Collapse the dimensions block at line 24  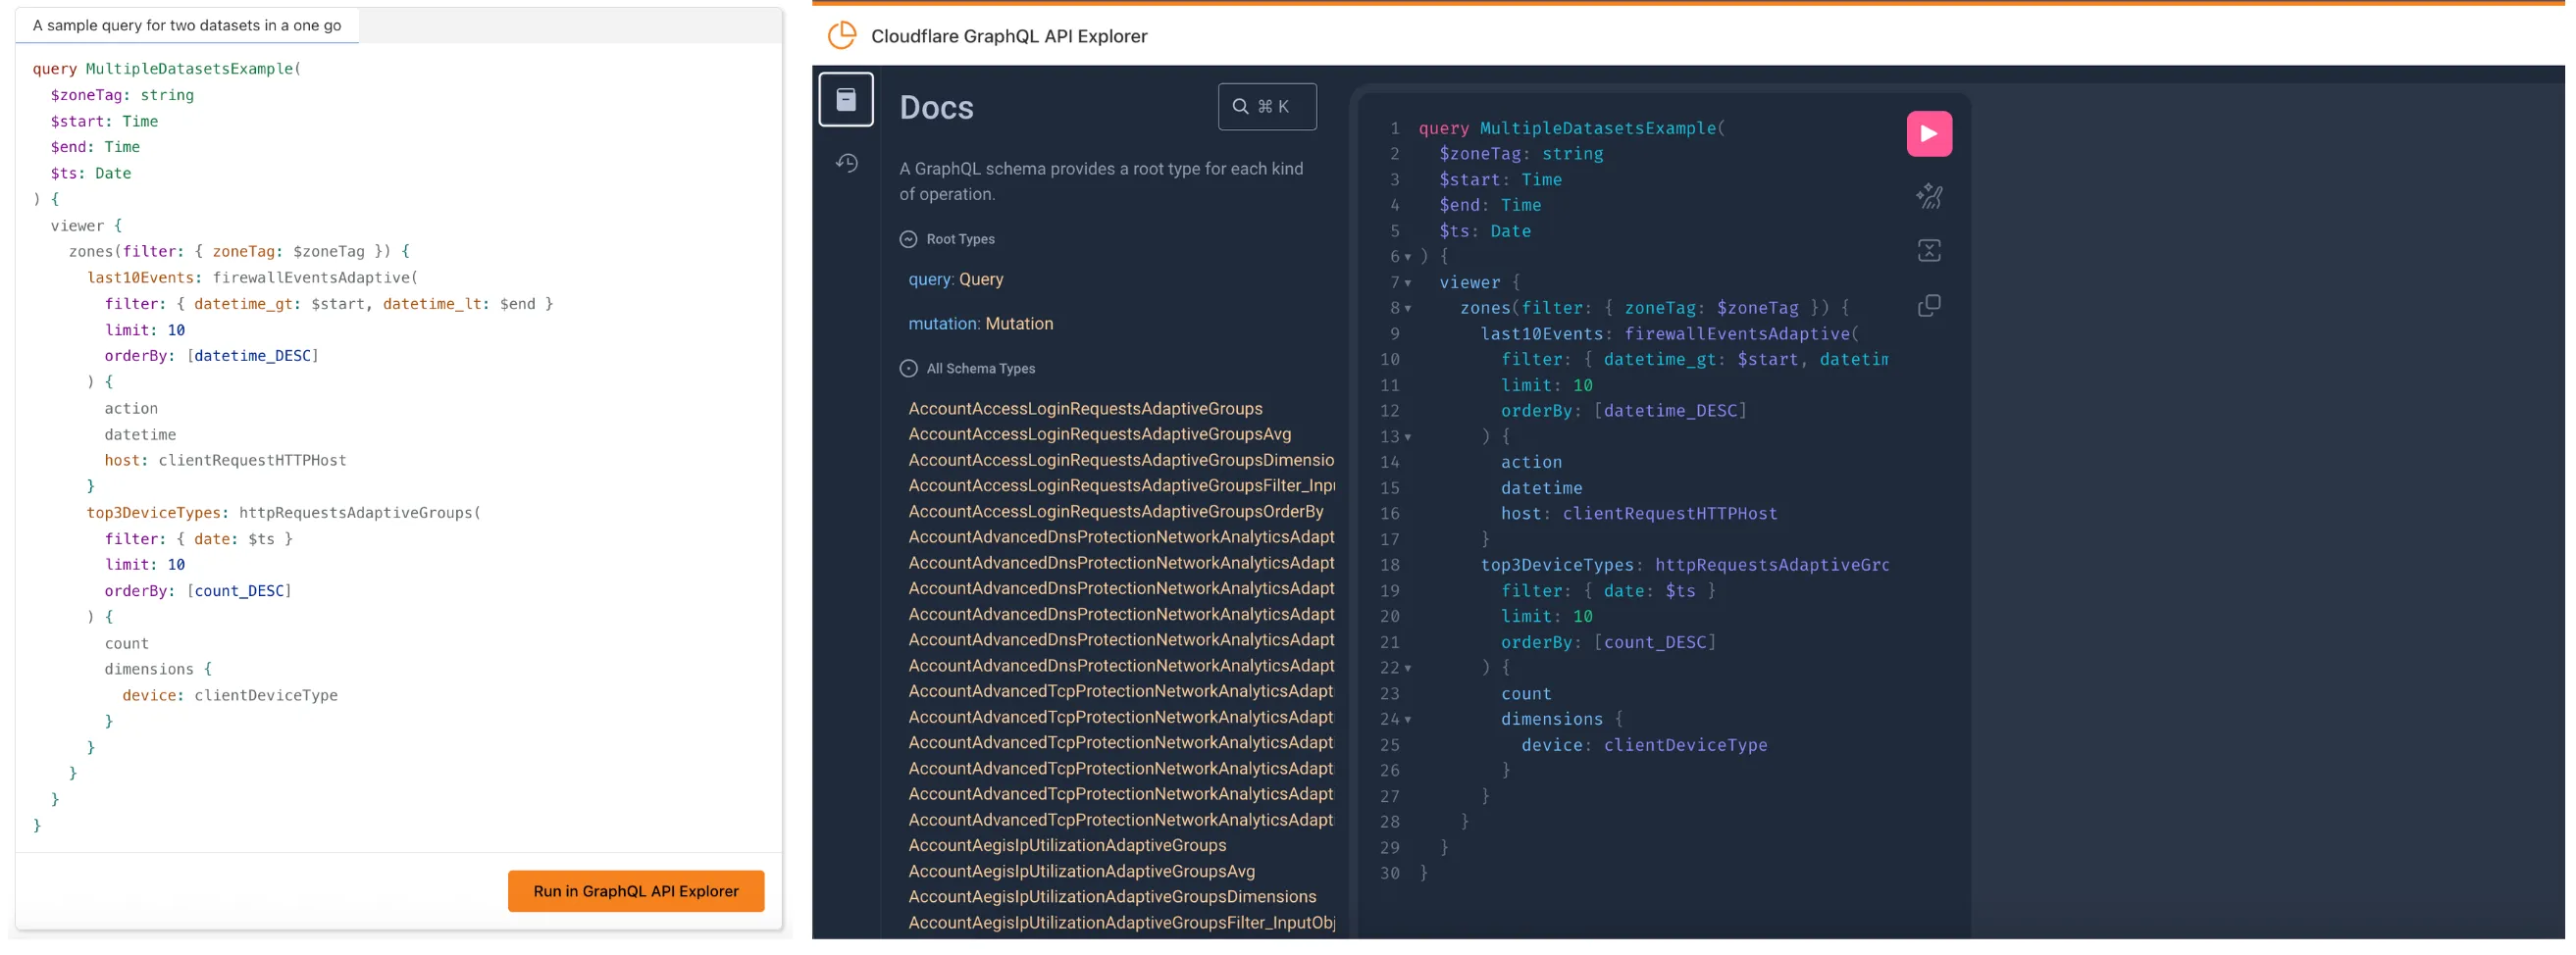[1407, 719]
